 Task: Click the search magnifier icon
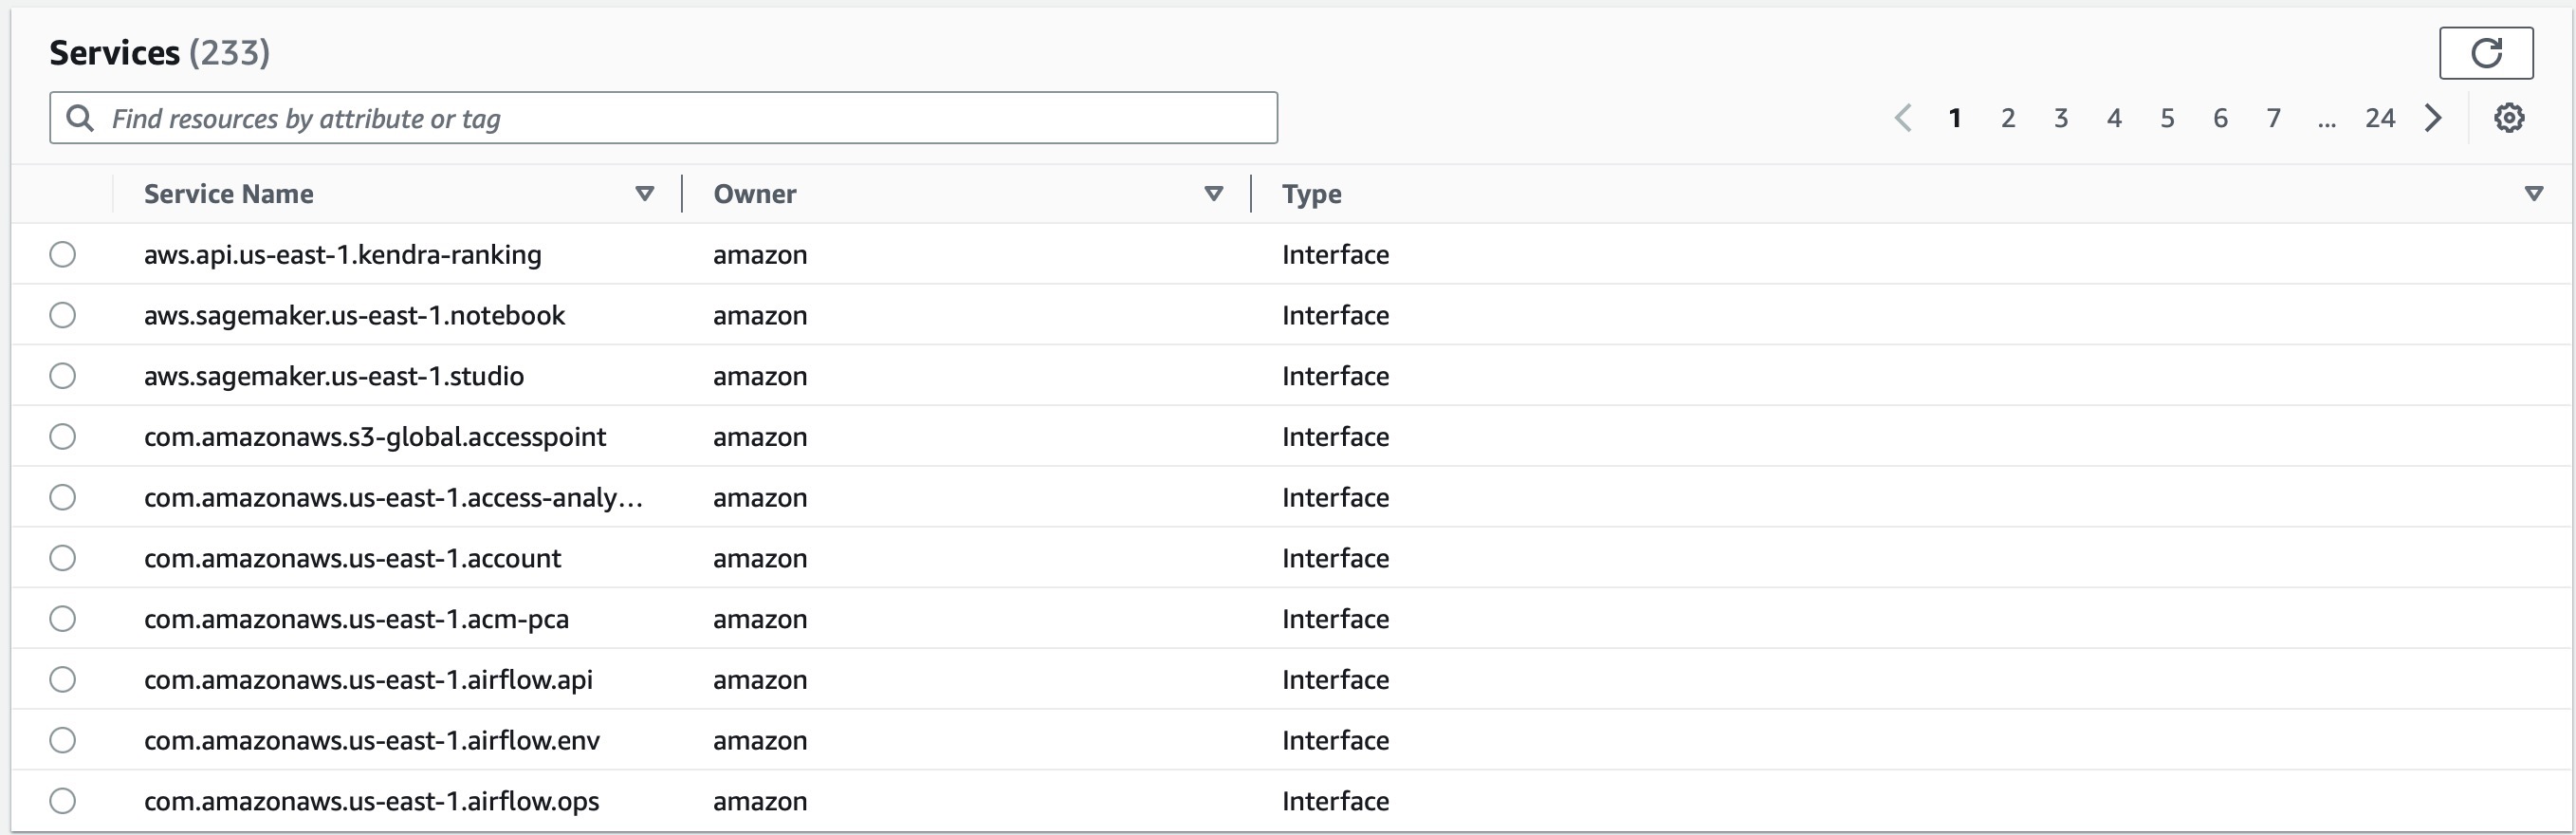point(80,118)
